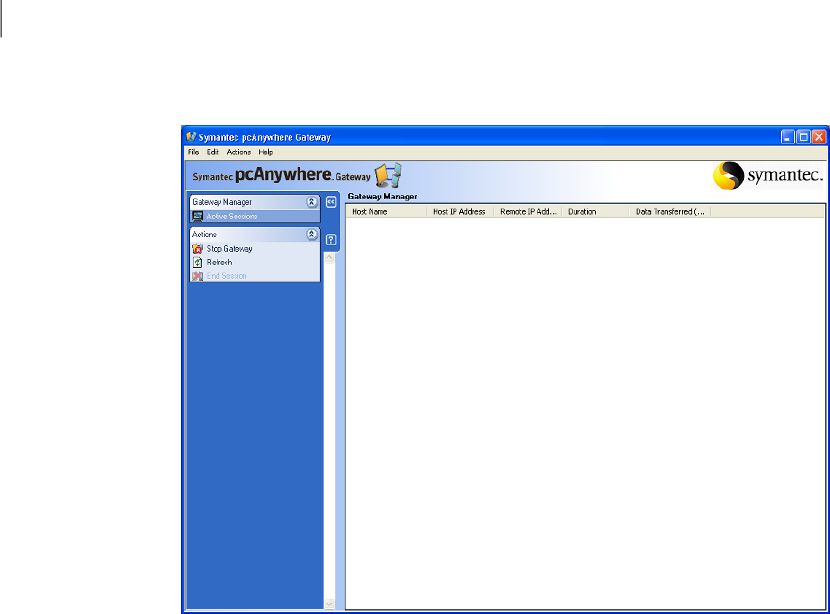This screenshot has width=830, height=614.
Task: Click the End Session action
Action: pyautogui.click(x=226, y=276)
